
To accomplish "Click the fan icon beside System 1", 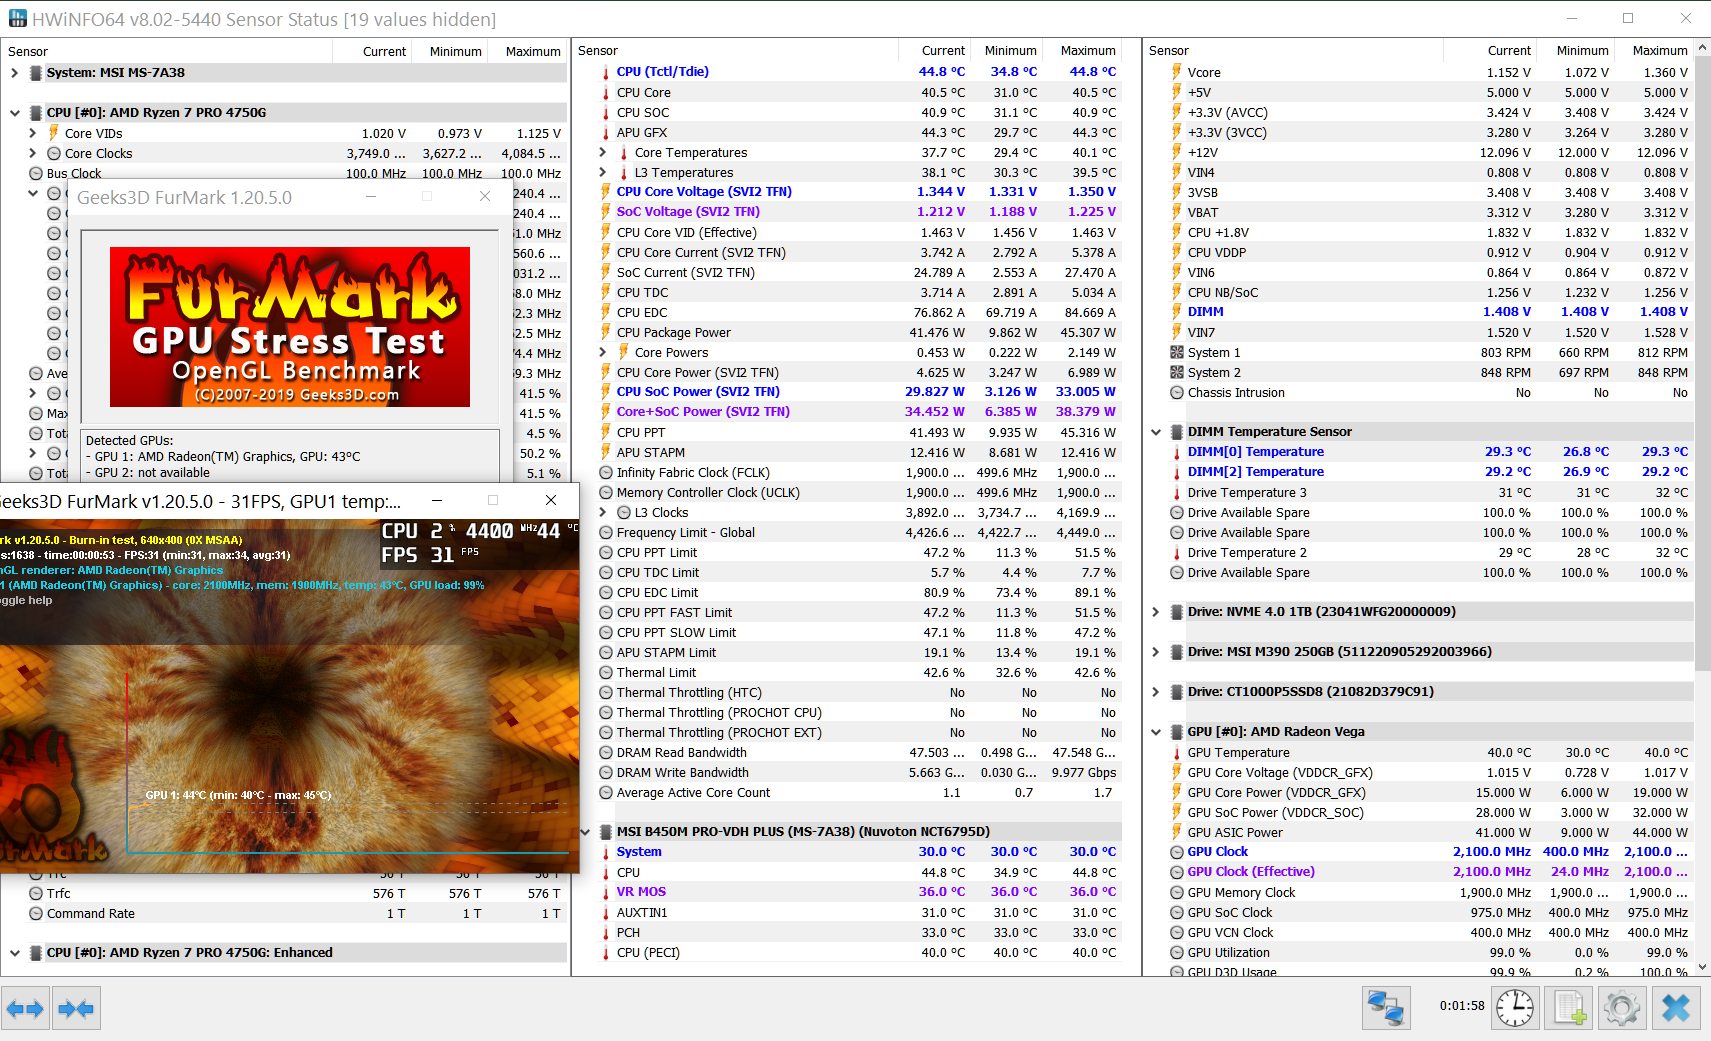I will (1177, 352).
